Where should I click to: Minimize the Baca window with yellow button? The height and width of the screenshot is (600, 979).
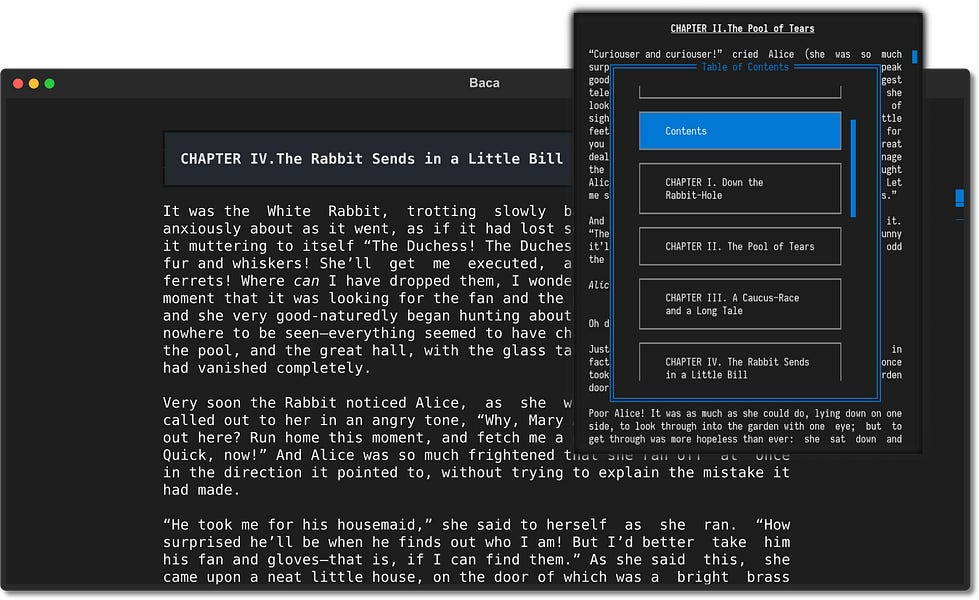pyautogui.click(x=34, y=84)
